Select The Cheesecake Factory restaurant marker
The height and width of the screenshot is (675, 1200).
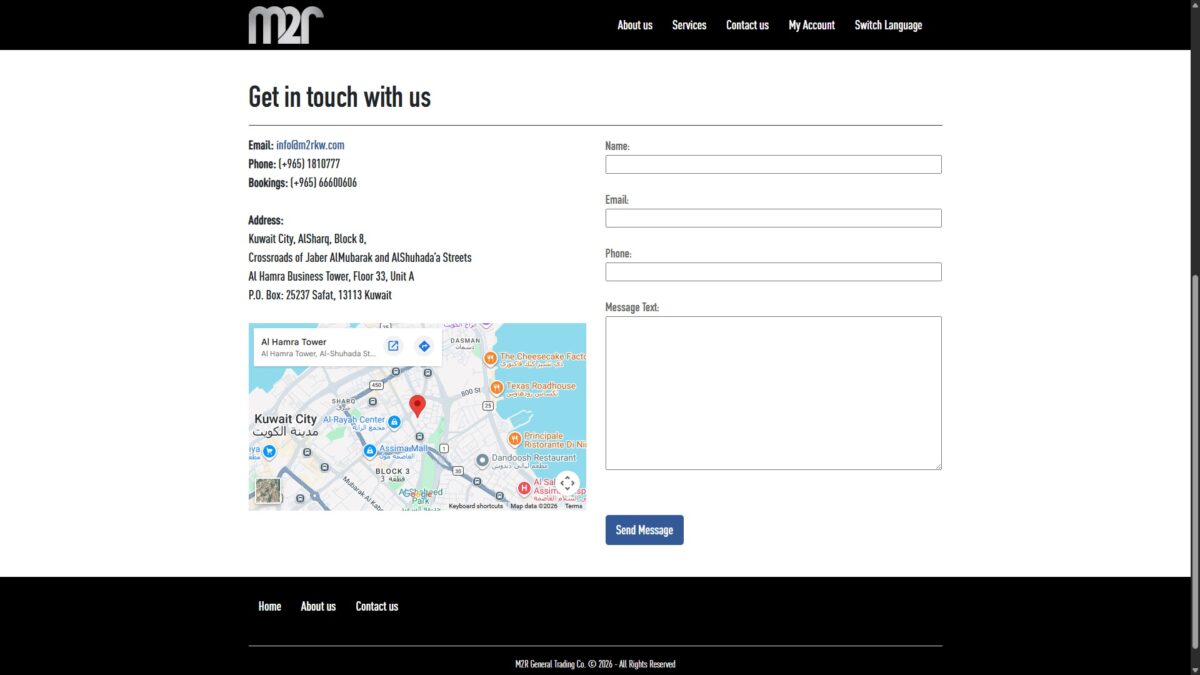click(490, 357)
